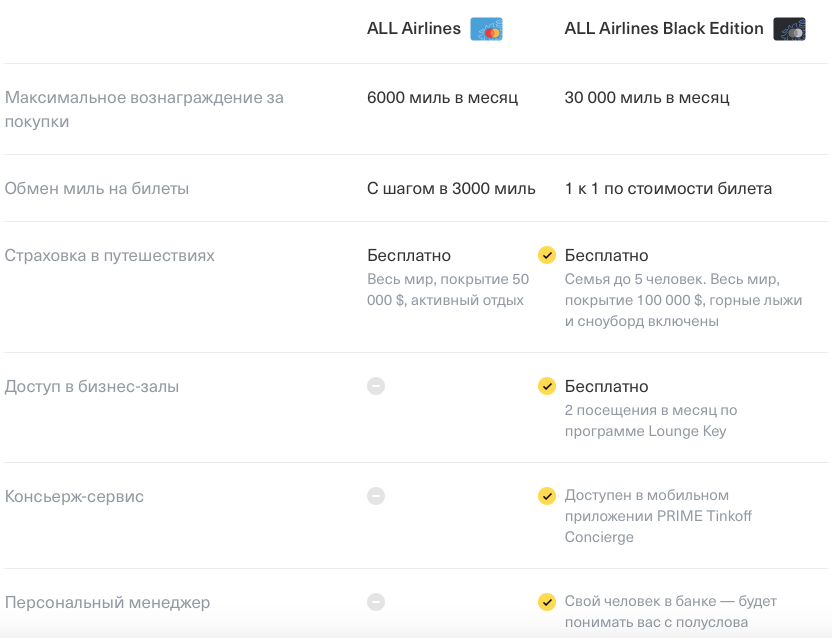
Task: Click gray minus icon in Персональный менеджер row
Action: coord(376,602)
